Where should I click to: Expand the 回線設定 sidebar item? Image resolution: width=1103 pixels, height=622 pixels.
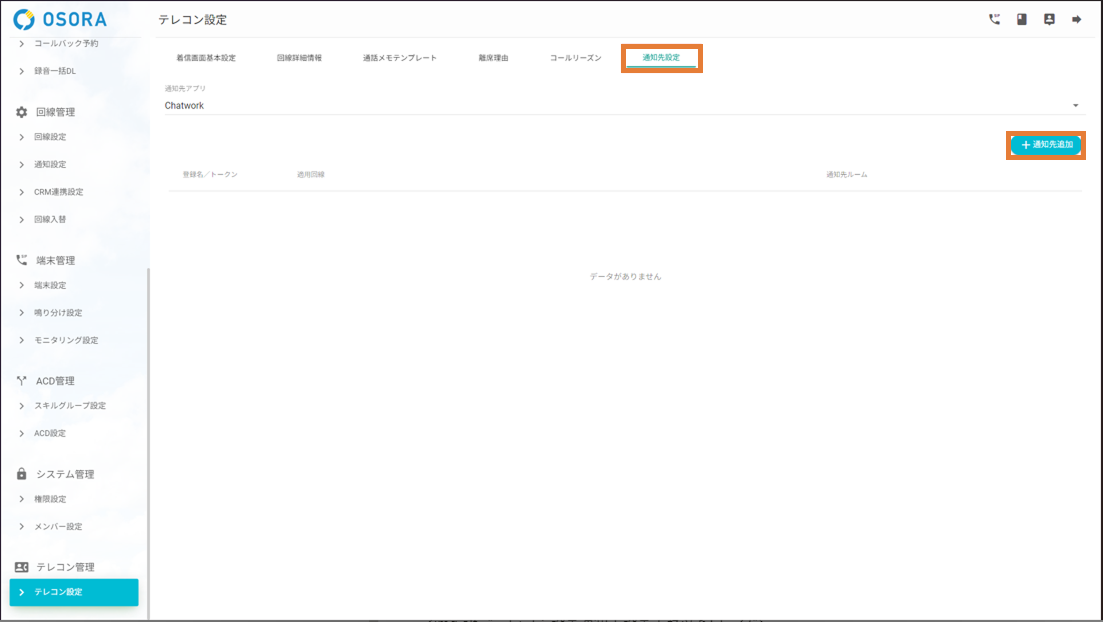(x=50, y=137)
